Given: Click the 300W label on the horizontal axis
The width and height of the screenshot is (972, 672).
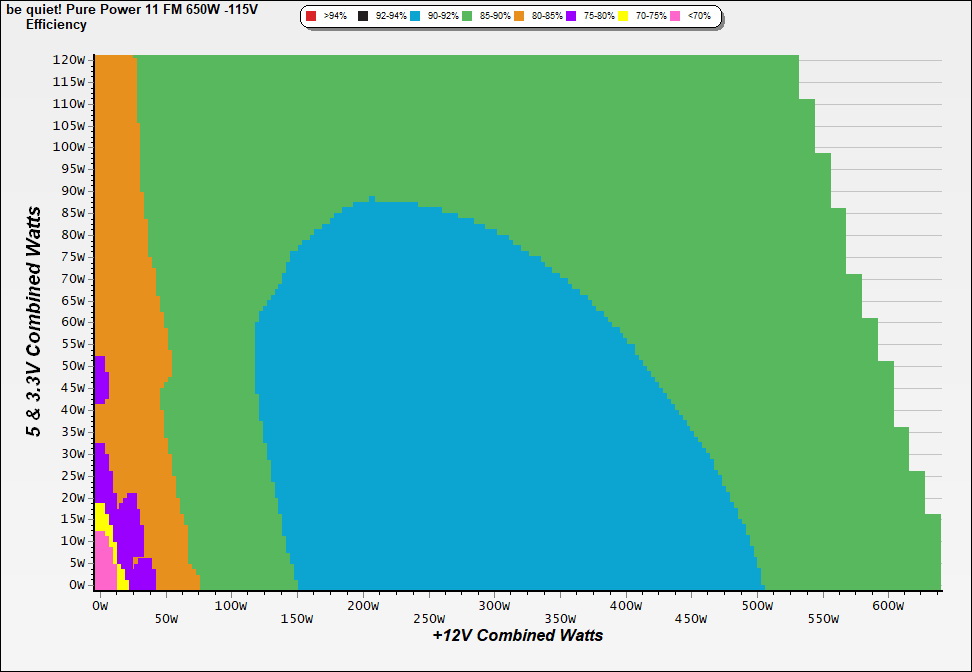Looking at the screenshot, I should (494, 605).
